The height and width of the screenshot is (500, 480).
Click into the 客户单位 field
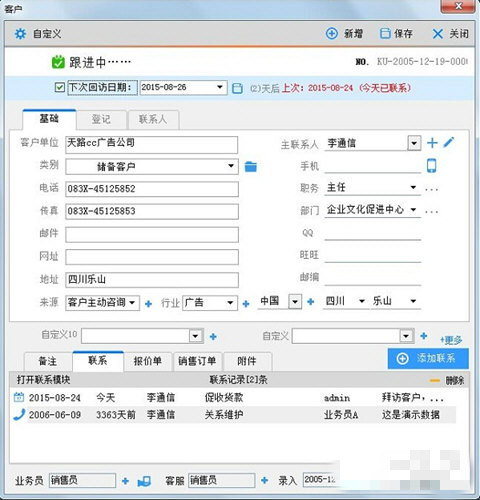click(x=151, y=144)
